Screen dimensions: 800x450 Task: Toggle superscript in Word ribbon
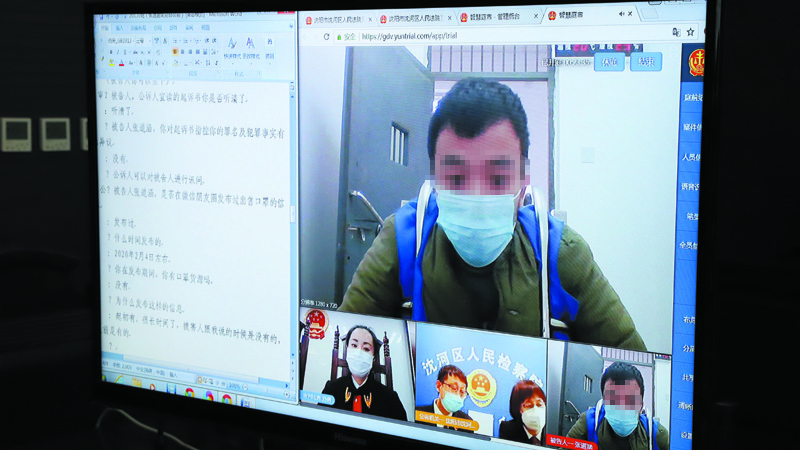coord(149,52)
